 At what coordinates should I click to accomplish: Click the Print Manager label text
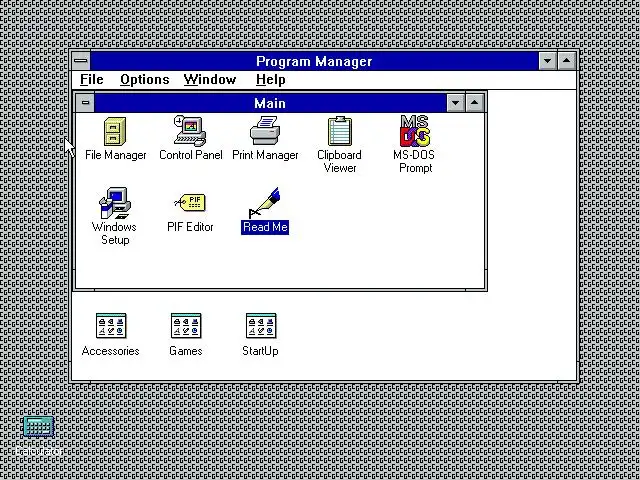tap(265, 155)
